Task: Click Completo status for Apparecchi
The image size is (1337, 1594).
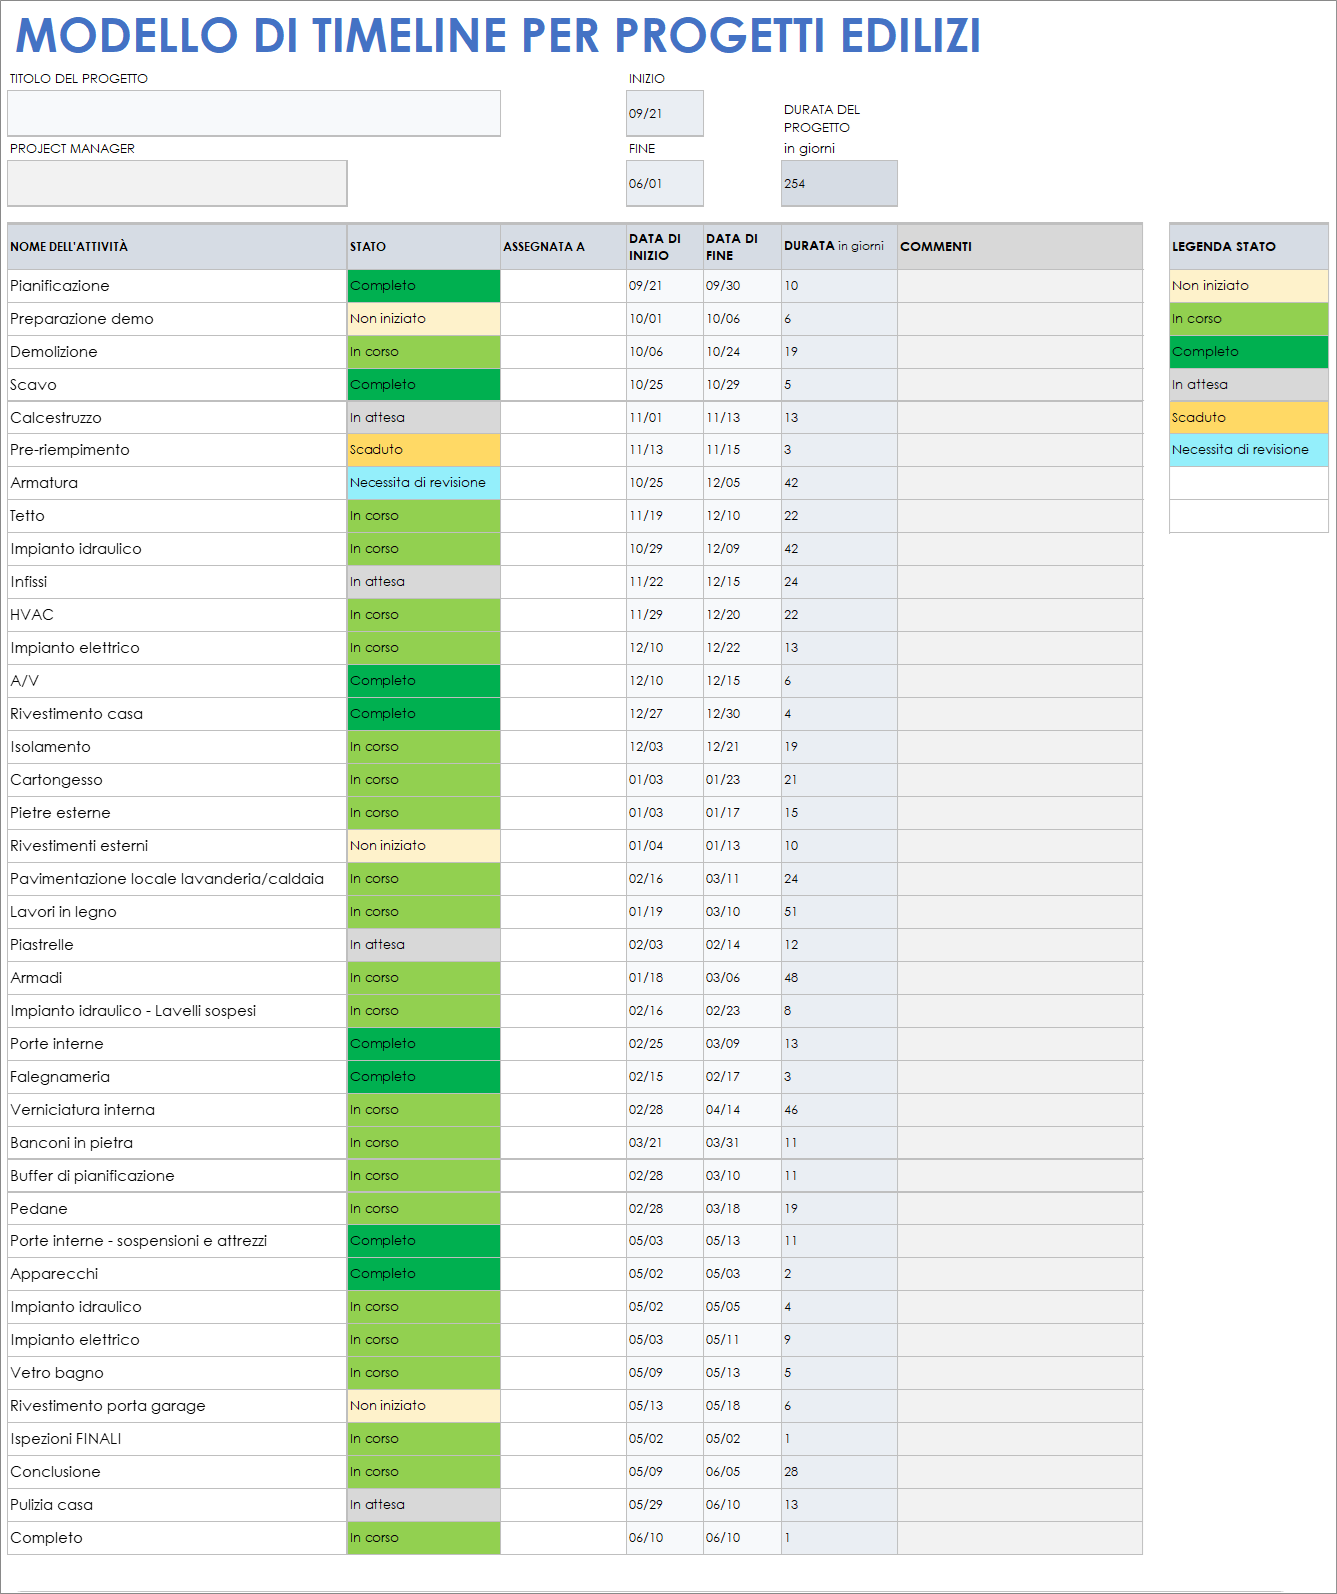Action: click(x=424, y=1274)
